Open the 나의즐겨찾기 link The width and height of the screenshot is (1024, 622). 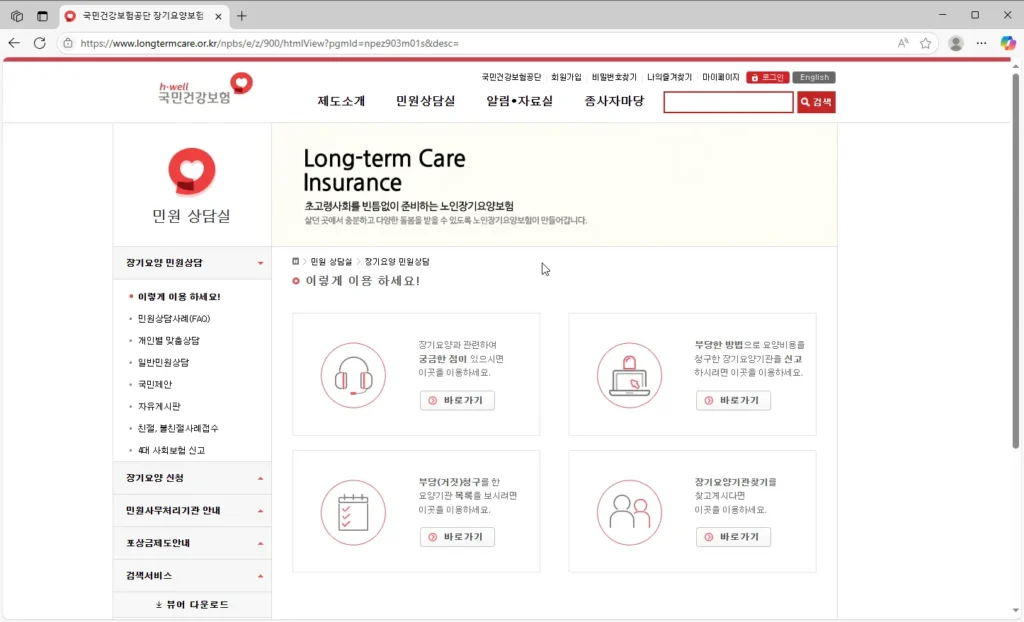[669, 77]
